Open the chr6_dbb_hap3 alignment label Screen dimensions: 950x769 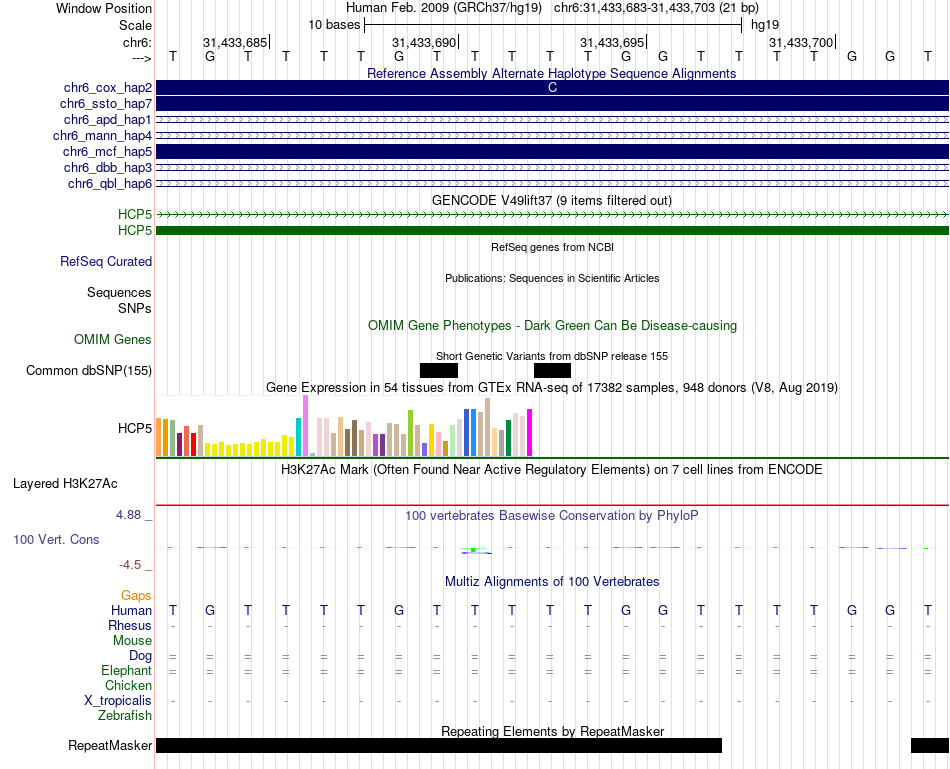[108, 167]
